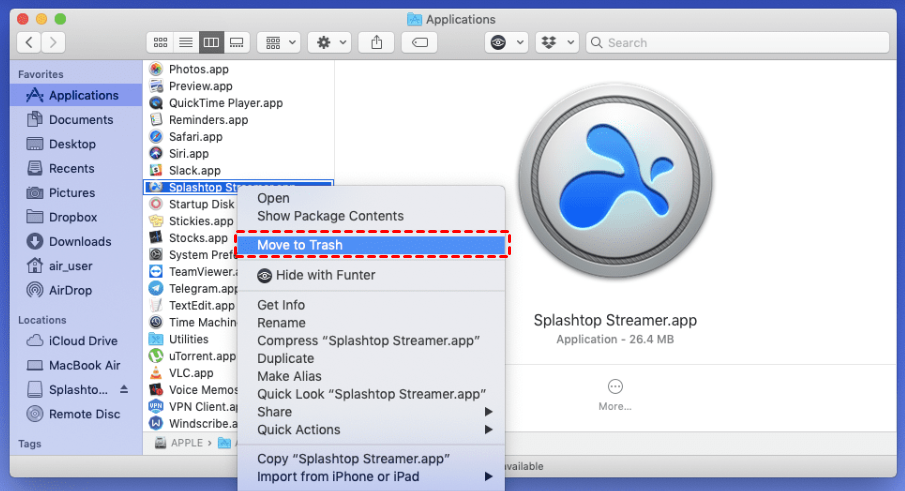Open Documents in the sidebar
This screenshot has width=905, height=491.
point(76,119)
